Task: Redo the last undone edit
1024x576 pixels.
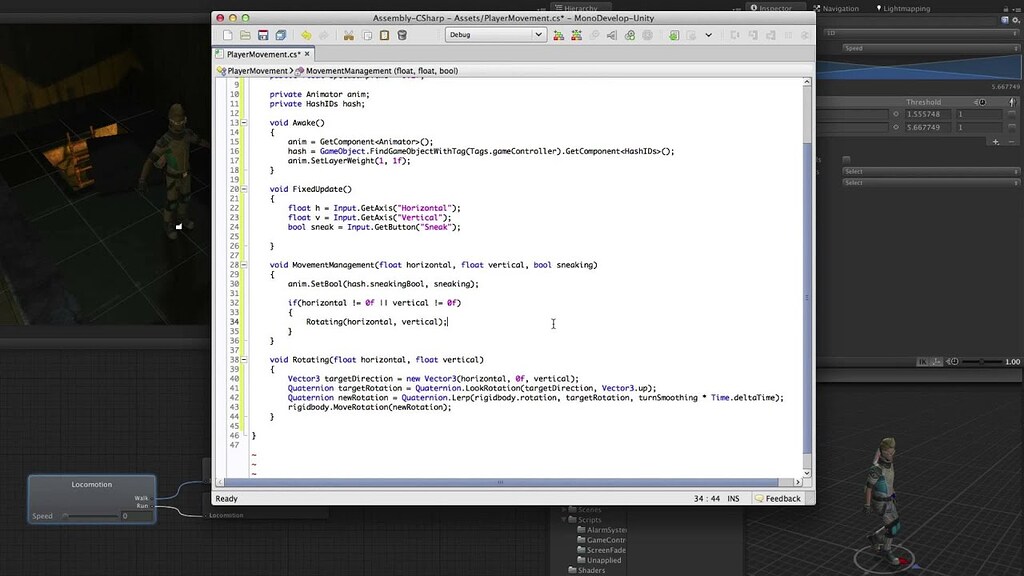Action: 324,33
